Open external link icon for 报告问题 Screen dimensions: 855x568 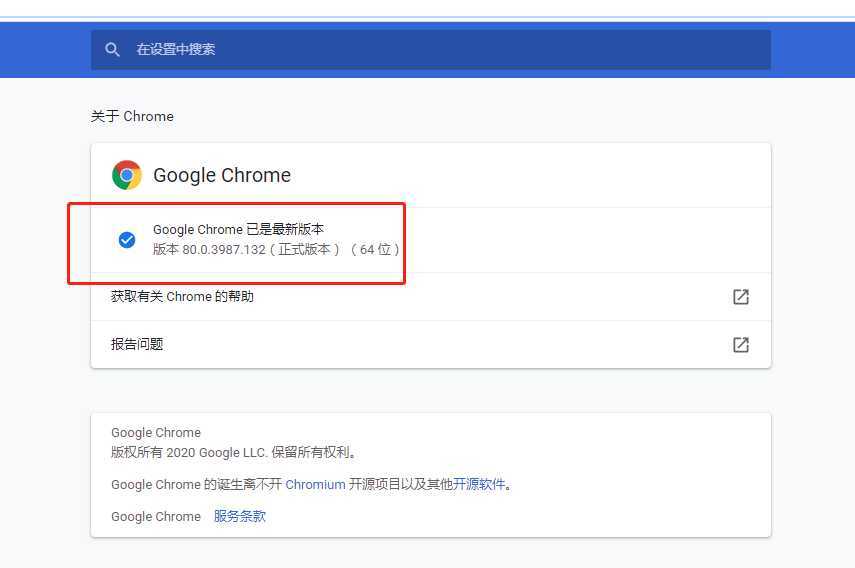[740, 345]
